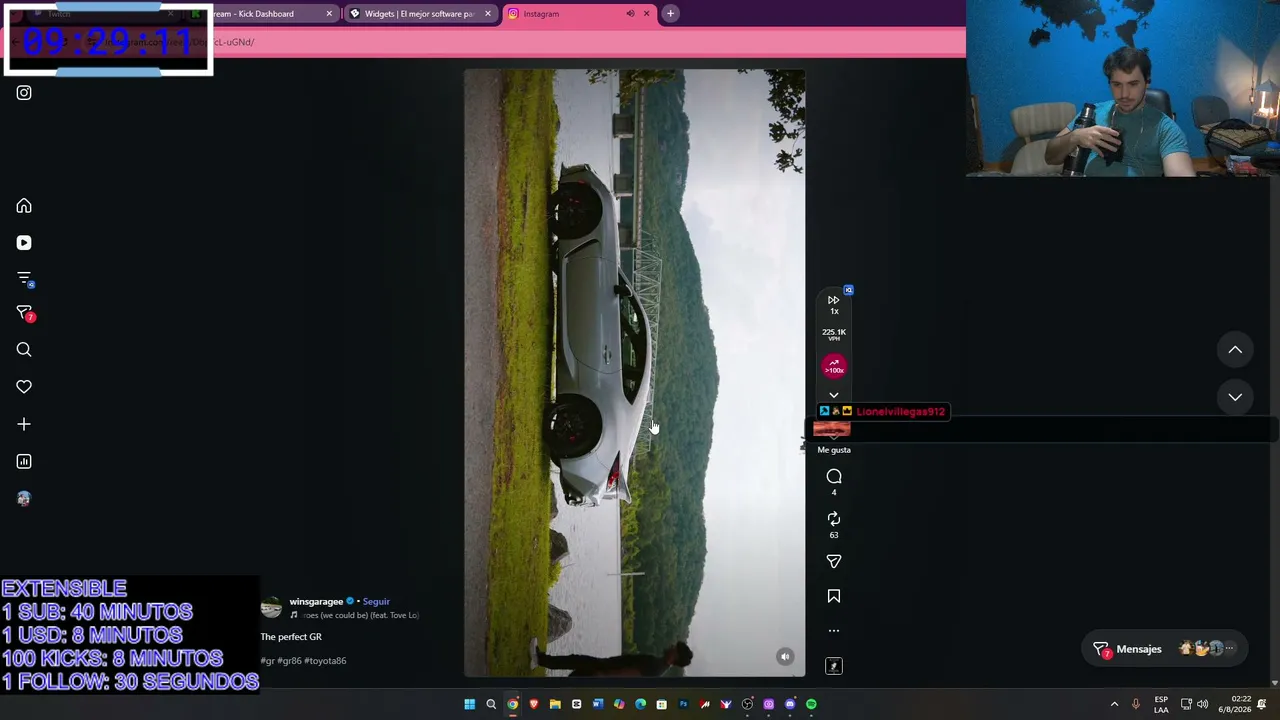Open Discord from the taskbar
The height and width of the screenshot is (720, 1280).
[790, 705]
